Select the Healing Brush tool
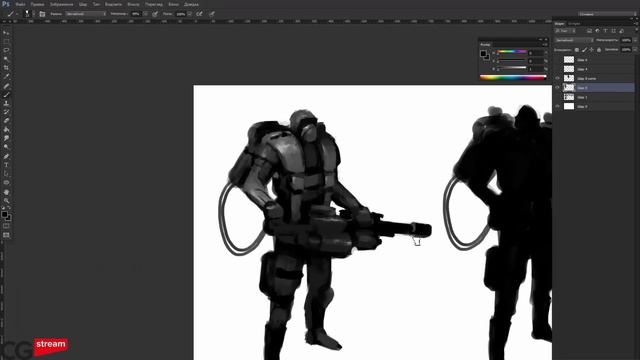 6,86
